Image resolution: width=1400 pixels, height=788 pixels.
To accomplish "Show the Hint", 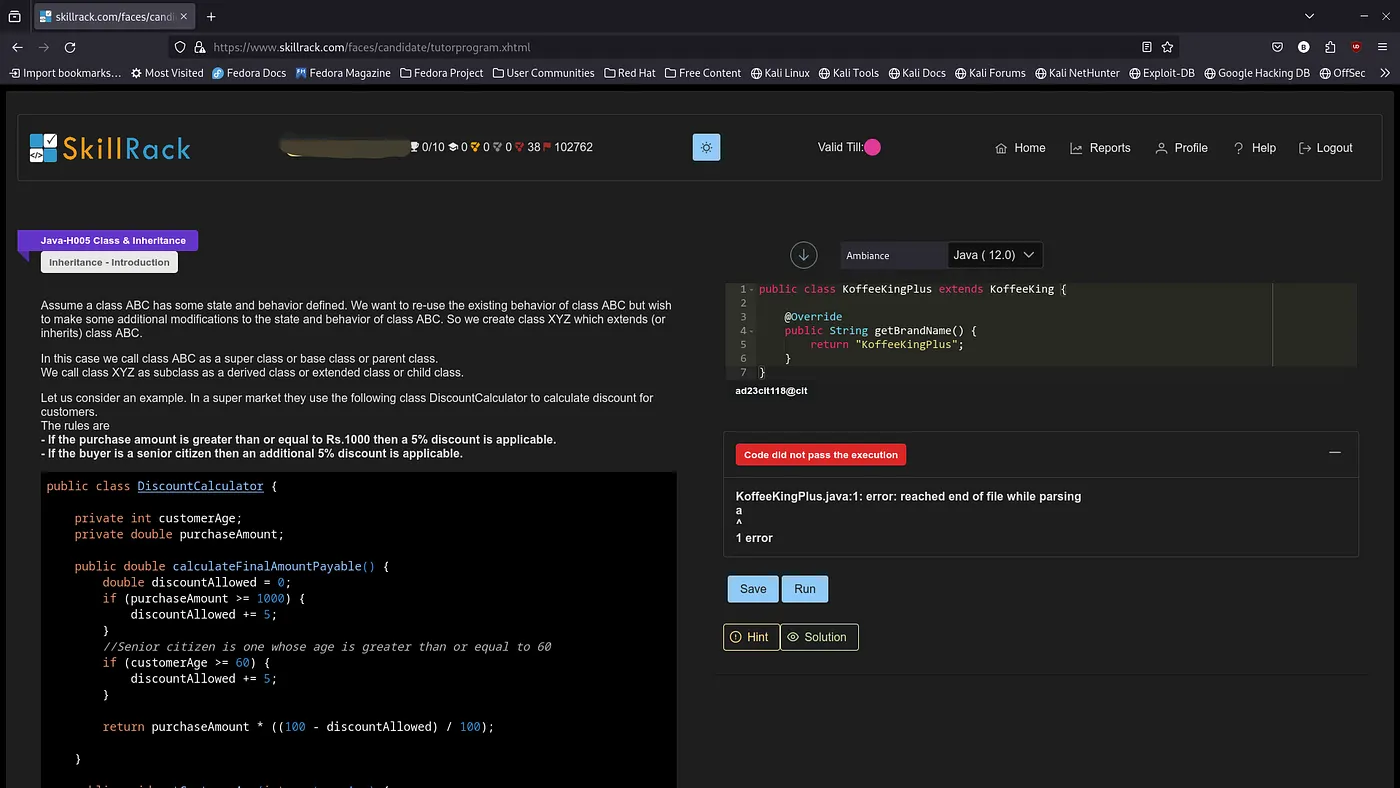I will (751, 637).
